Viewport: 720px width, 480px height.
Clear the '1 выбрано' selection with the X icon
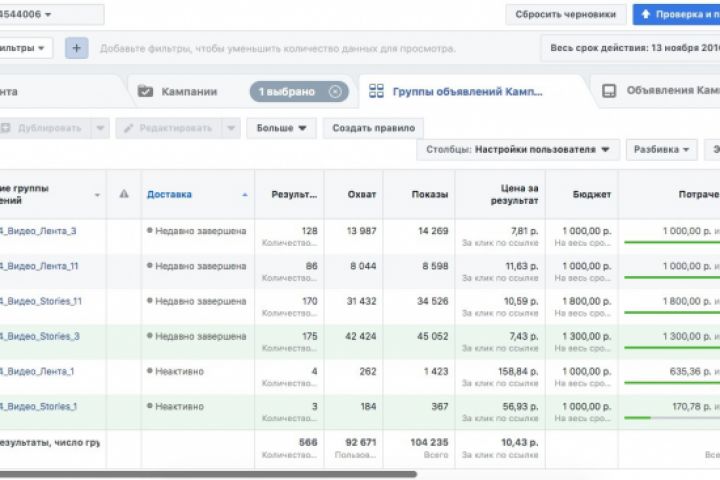[x=335, y=91]
